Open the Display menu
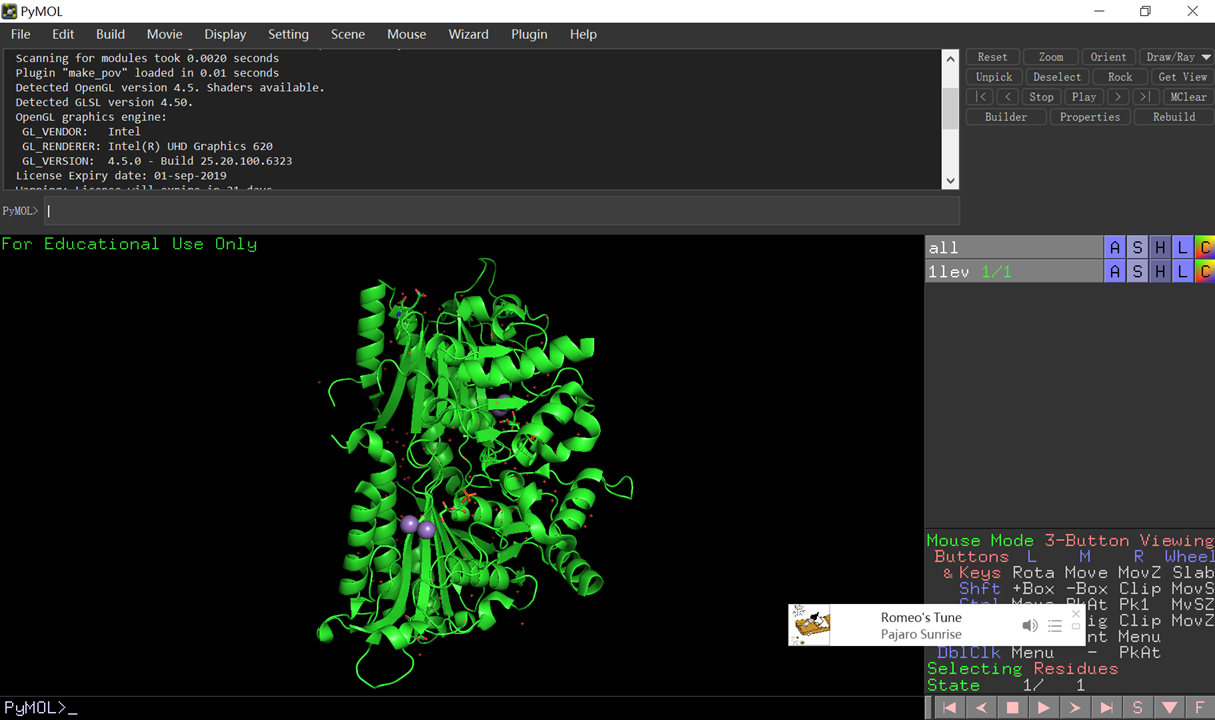Image resolution: width=1215 pixels, height=720 pixels. tap(225, 34)
